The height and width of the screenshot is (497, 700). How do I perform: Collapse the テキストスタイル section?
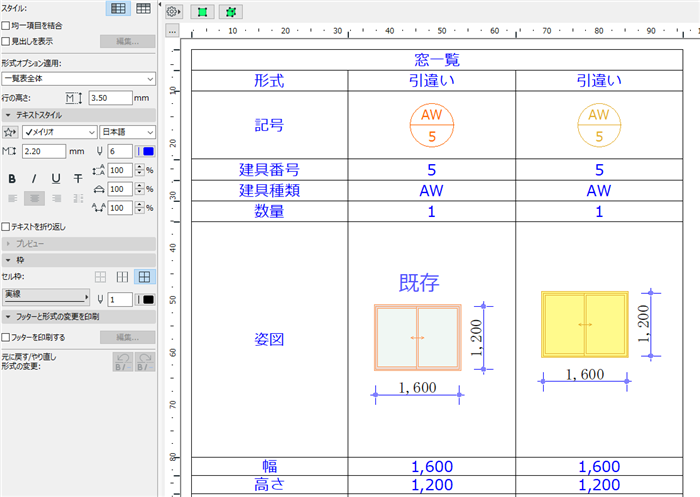79,115
